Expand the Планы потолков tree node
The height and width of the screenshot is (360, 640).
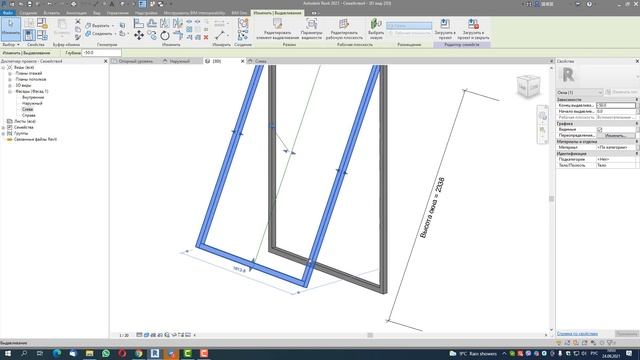[x=9, y=80]
